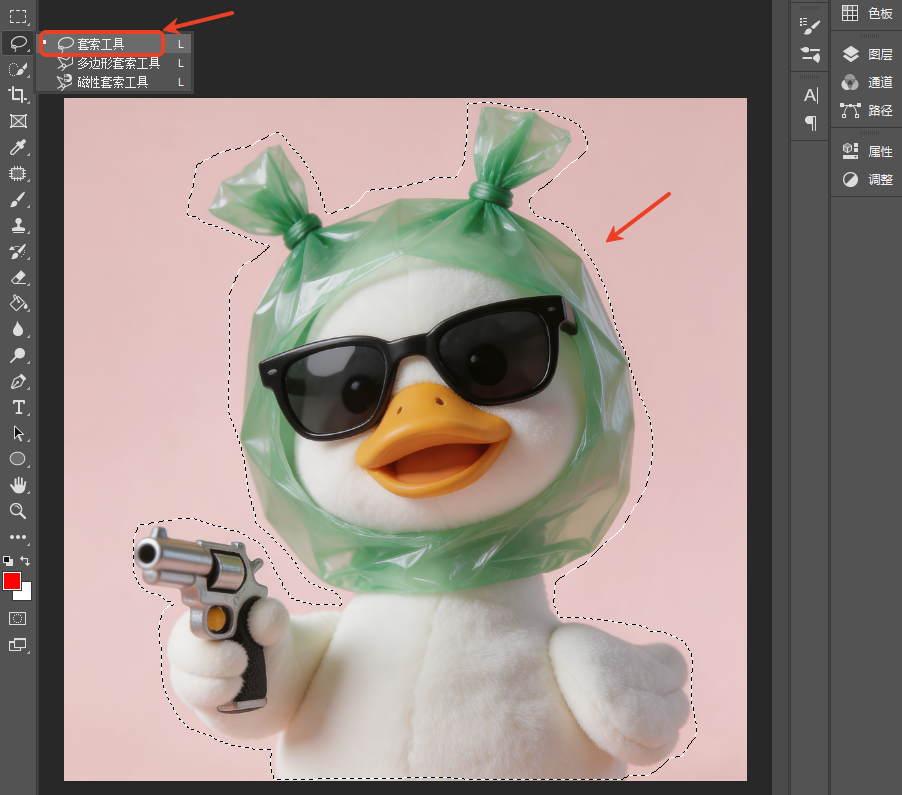
Task: Select the Crop tool
Action: pos(18,95)
